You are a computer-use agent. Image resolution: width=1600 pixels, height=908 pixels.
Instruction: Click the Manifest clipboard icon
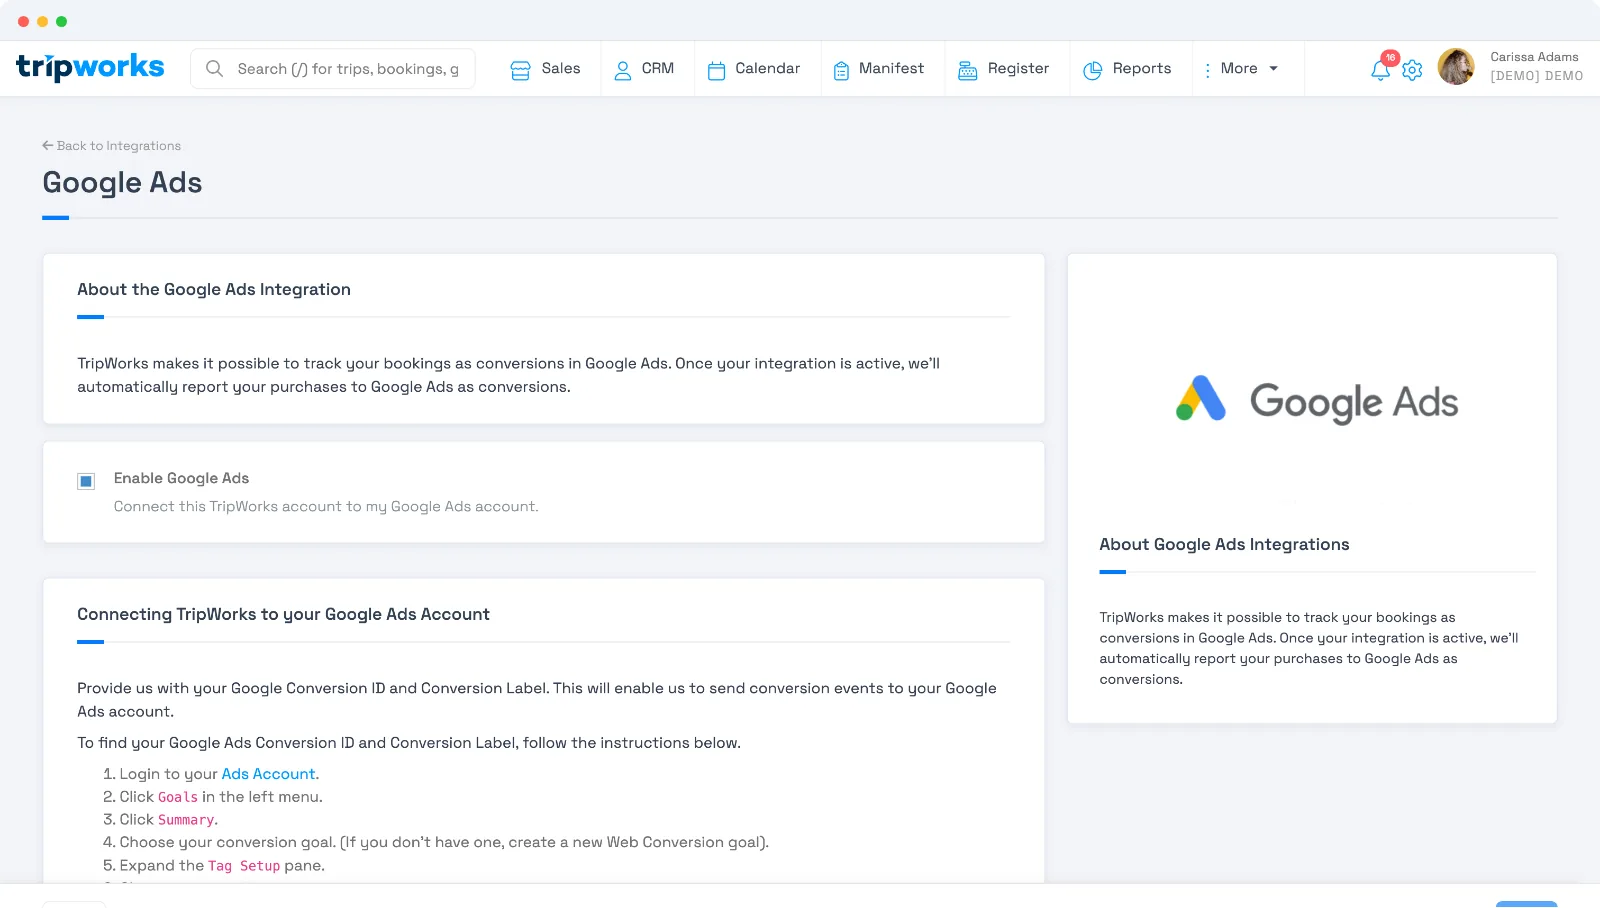841,70
